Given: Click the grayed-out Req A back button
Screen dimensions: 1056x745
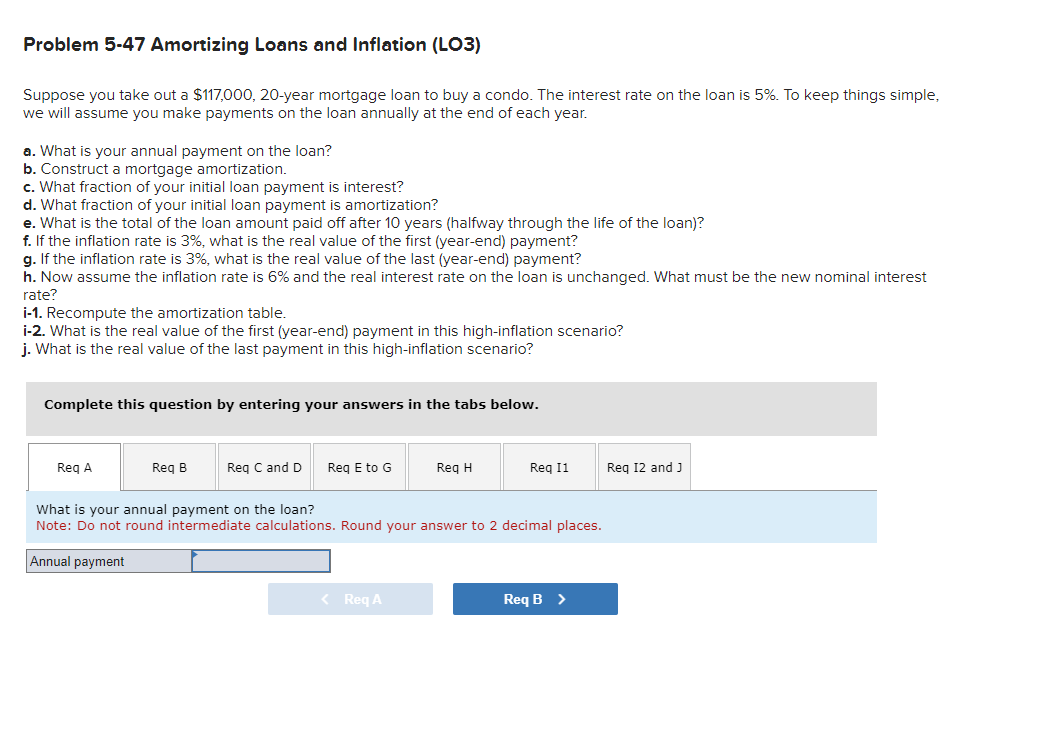Looking at the screenshot, I should click(350, 598).
